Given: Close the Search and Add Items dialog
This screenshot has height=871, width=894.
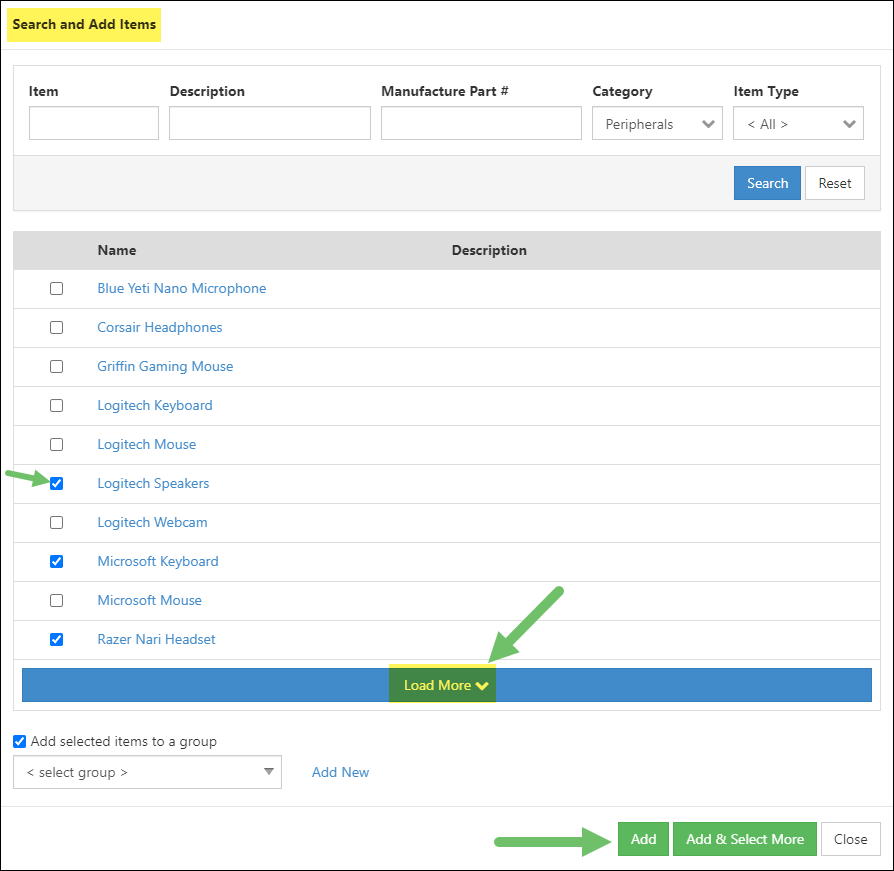Looking at the screenshot, I should [x=850, y=839].
